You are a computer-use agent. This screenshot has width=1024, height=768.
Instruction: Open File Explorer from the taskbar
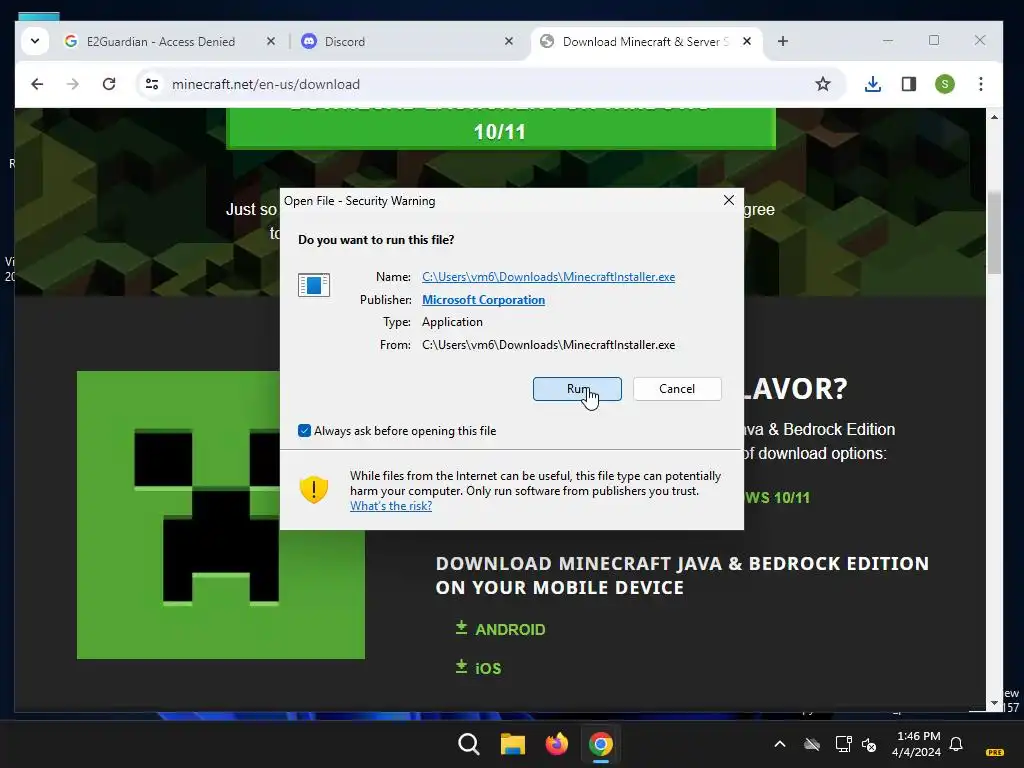point(513,744)
